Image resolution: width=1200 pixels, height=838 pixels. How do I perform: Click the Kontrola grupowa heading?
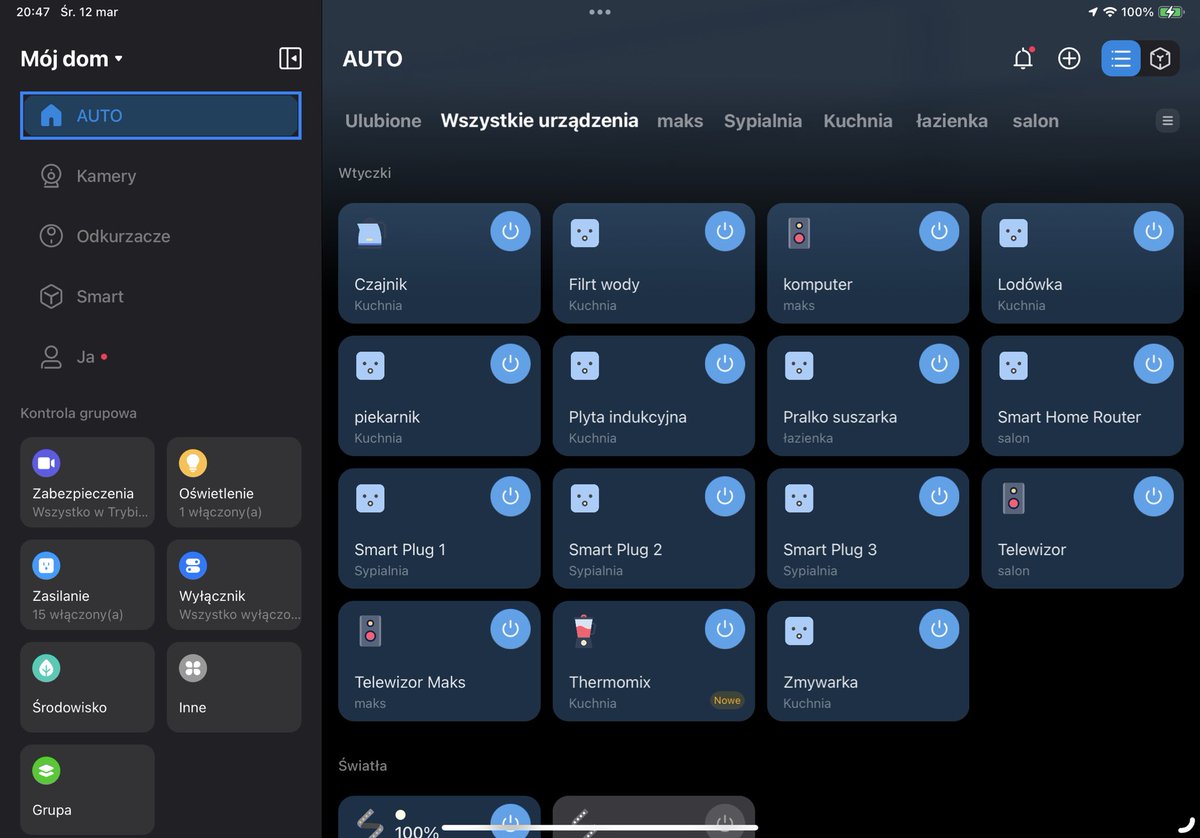(x=79, y=413)
